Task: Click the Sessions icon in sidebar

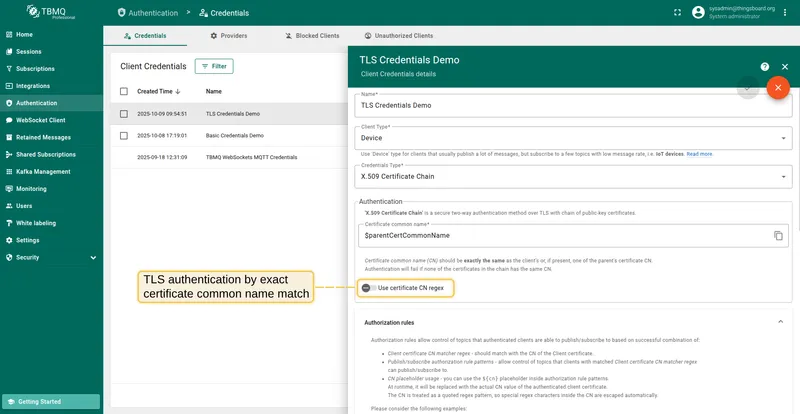Action: (9, 52)
